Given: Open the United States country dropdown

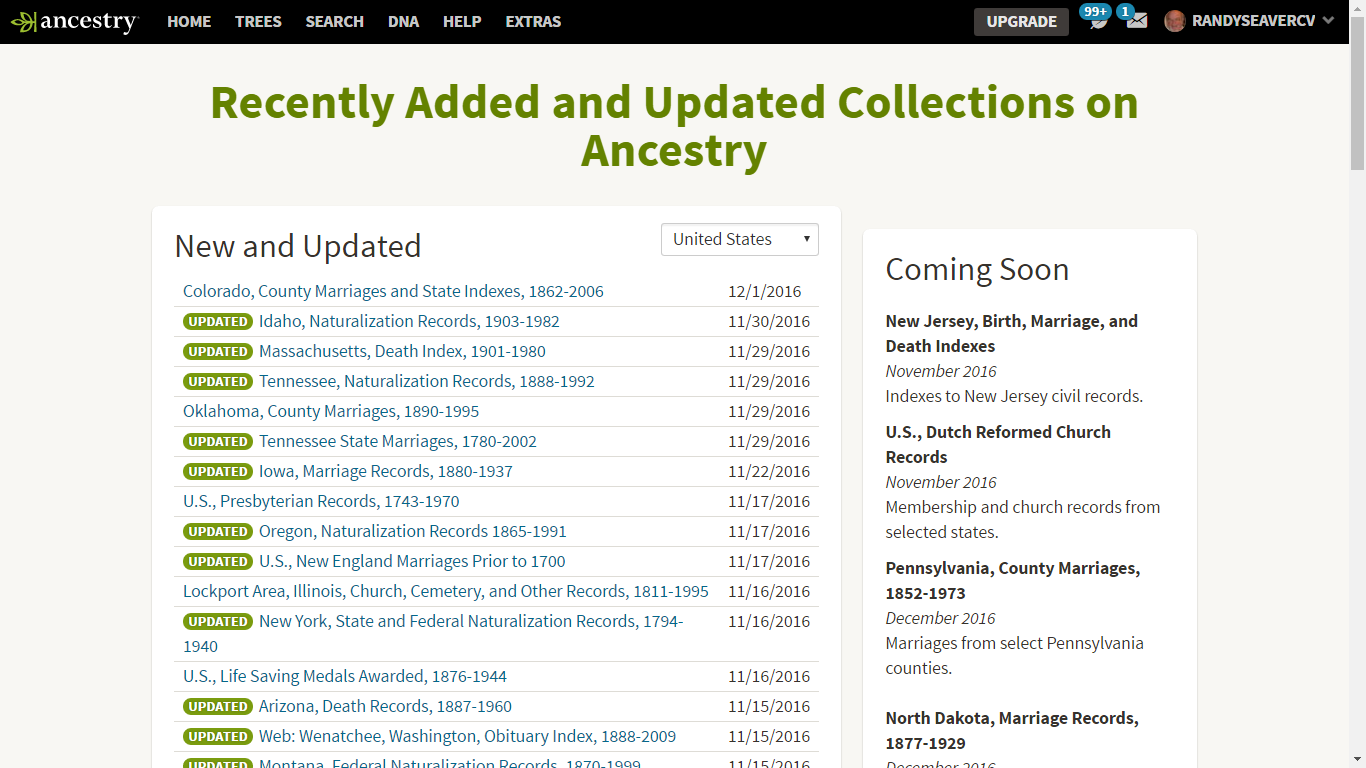Looking at the screenshot, I should (739, 239).
